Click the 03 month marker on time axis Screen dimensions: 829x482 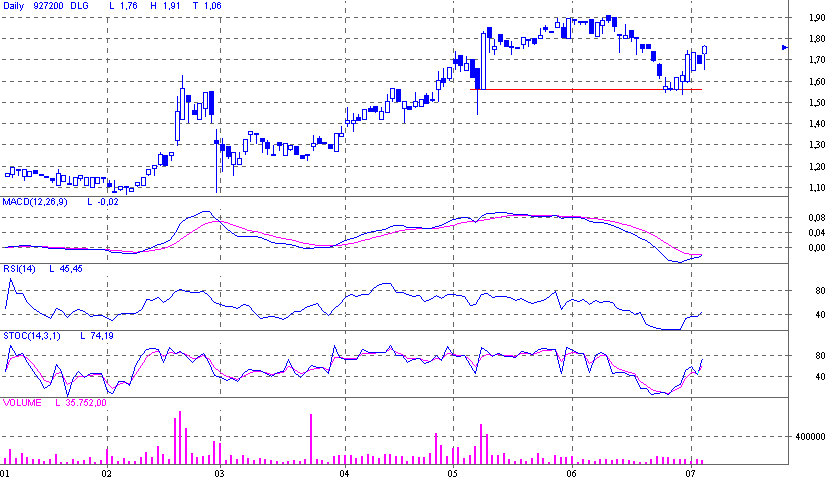pos(218,474)
